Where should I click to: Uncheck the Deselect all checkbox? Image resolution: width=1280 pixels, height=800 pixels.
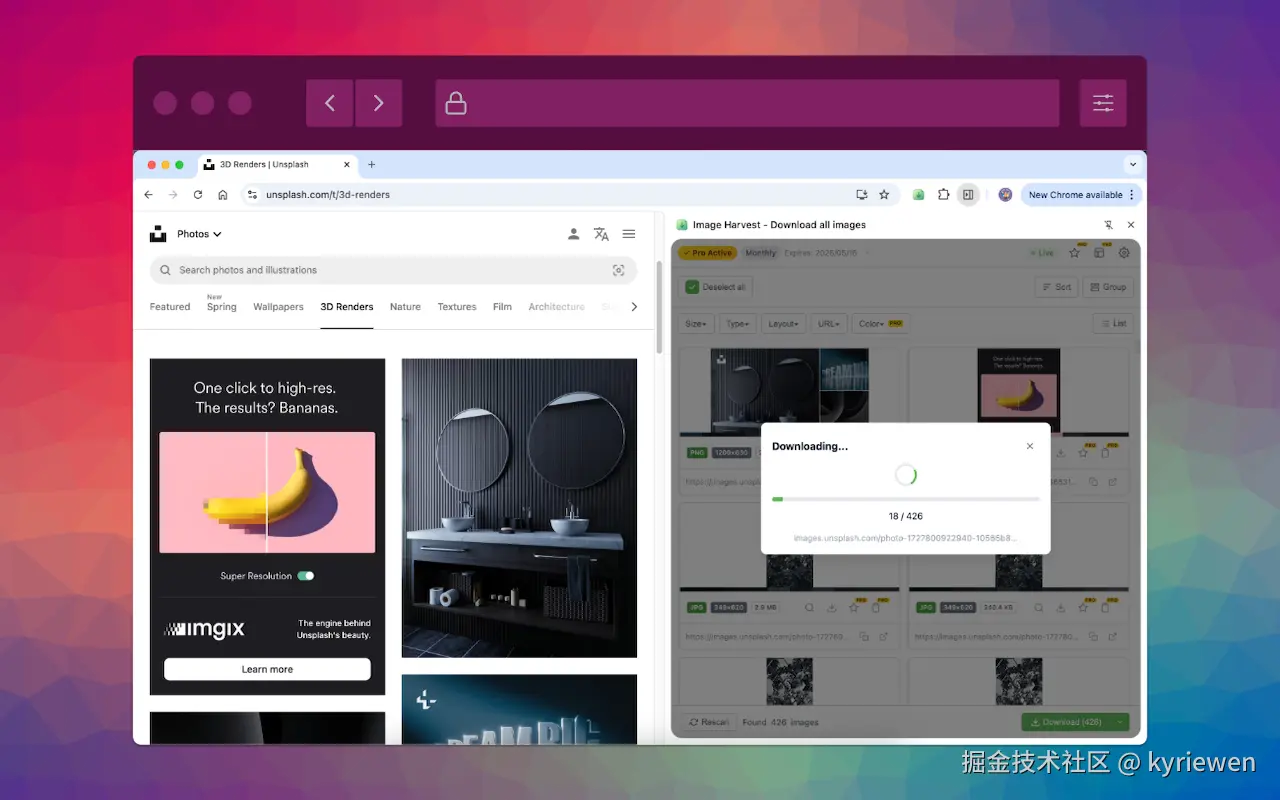click(x=692, y=287)
